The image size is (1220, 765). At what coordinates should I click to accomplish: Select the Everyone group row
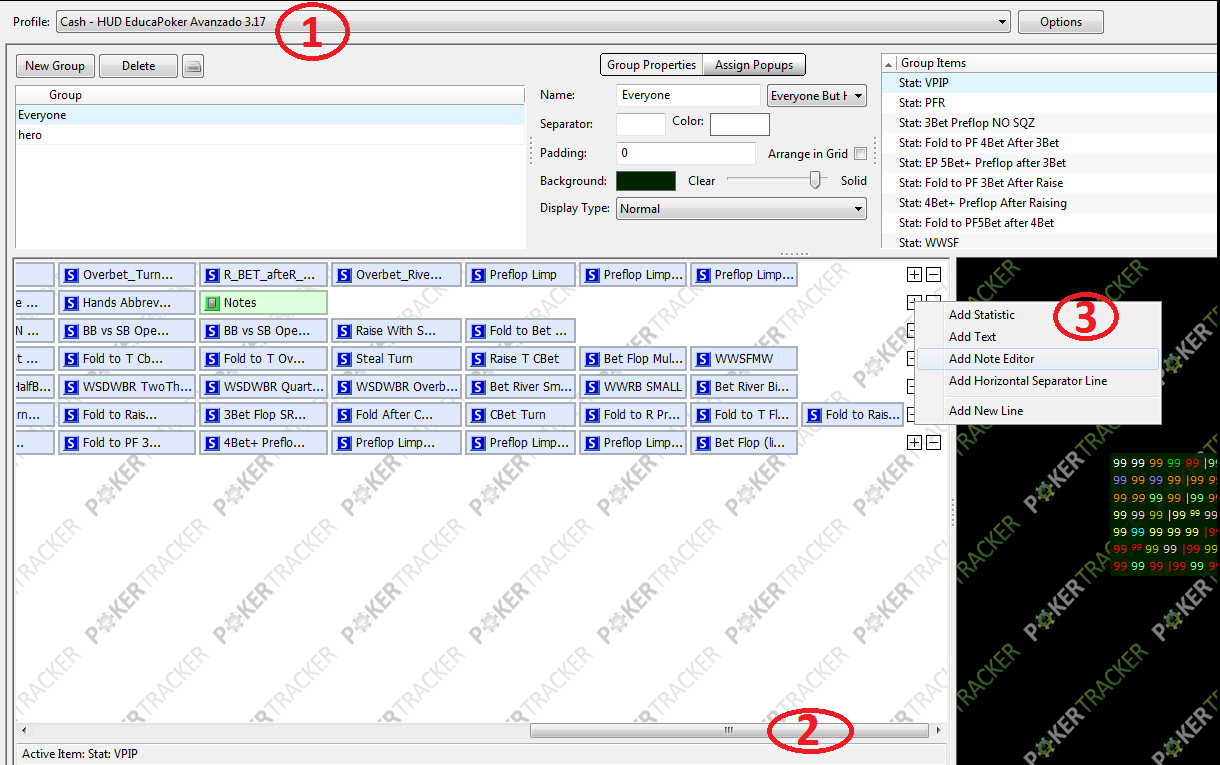pos(270,115)
